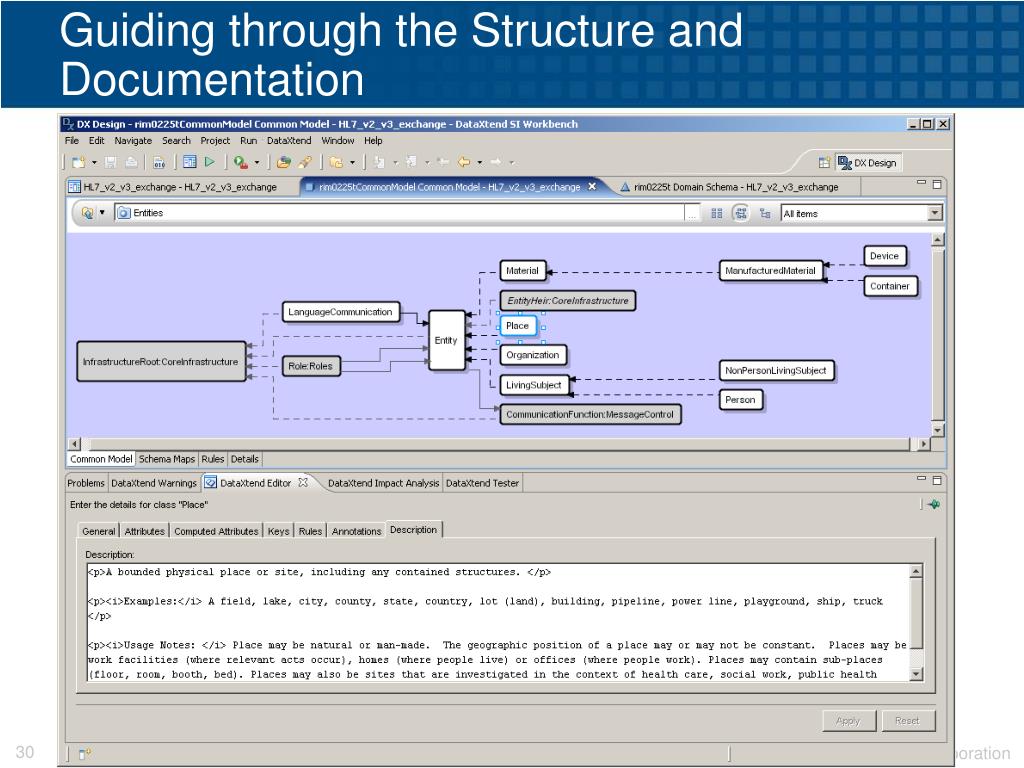Open the File menu
The height and width of the screenshot is (768, 1024).
pyautogui.click(x=72, y=140)
